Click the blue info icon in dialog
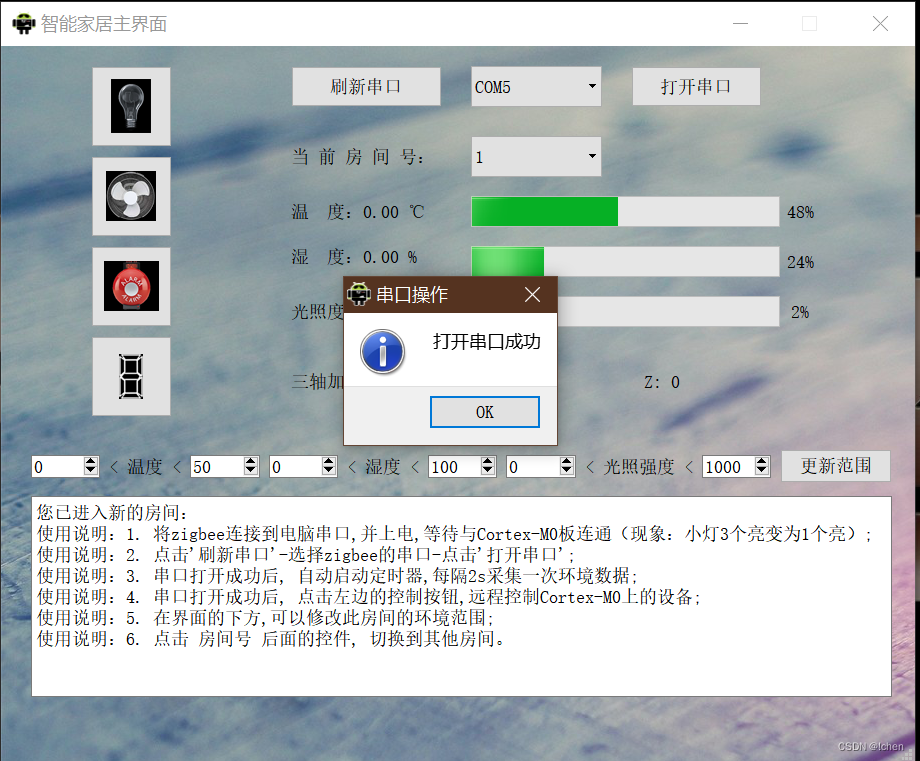The width and height of the screenshot is (920, 761). pos(383,351)
